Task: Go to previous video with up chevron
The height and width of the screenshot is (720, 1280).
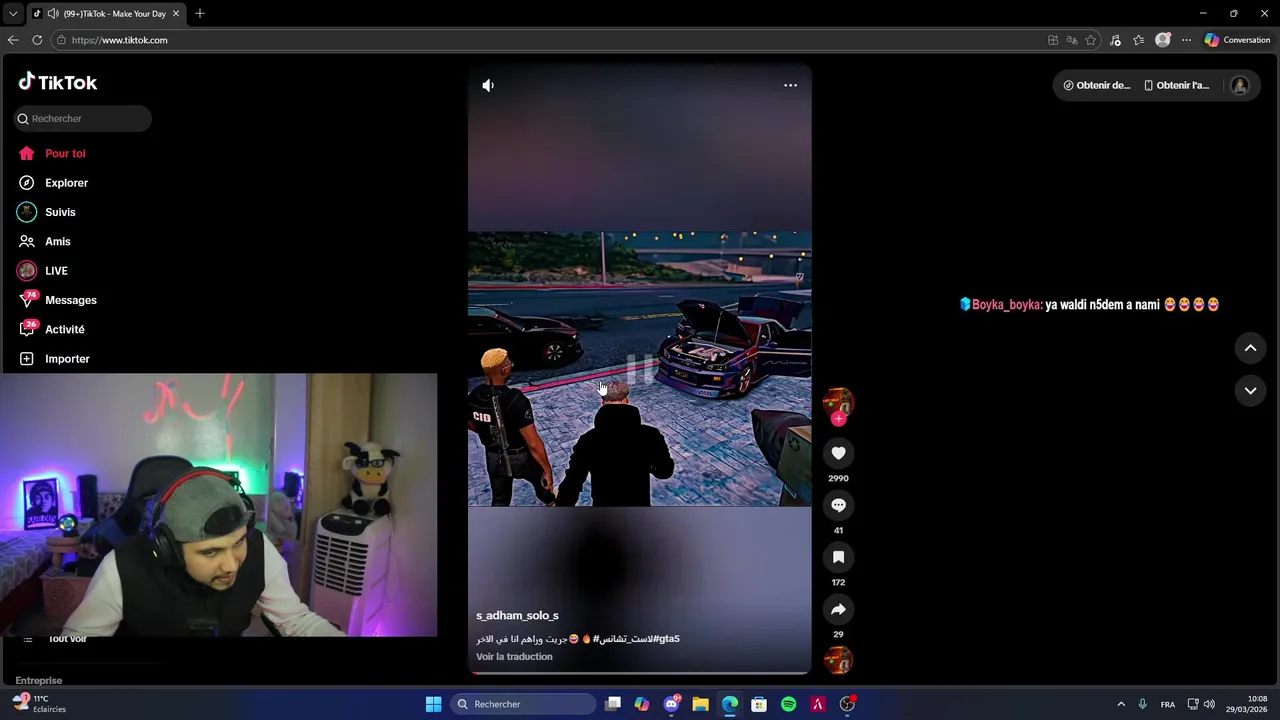Action: click(x=1250, y=348)
